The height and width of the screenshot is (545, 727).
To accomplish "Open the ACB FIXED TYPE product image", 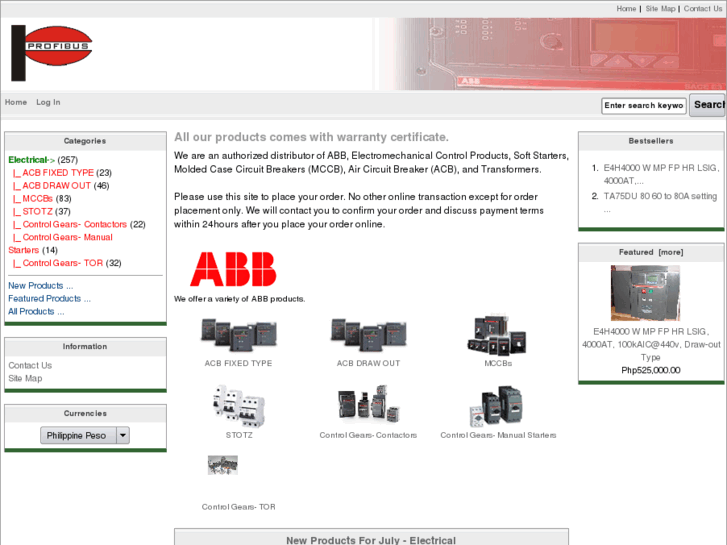I will [238, 334].
